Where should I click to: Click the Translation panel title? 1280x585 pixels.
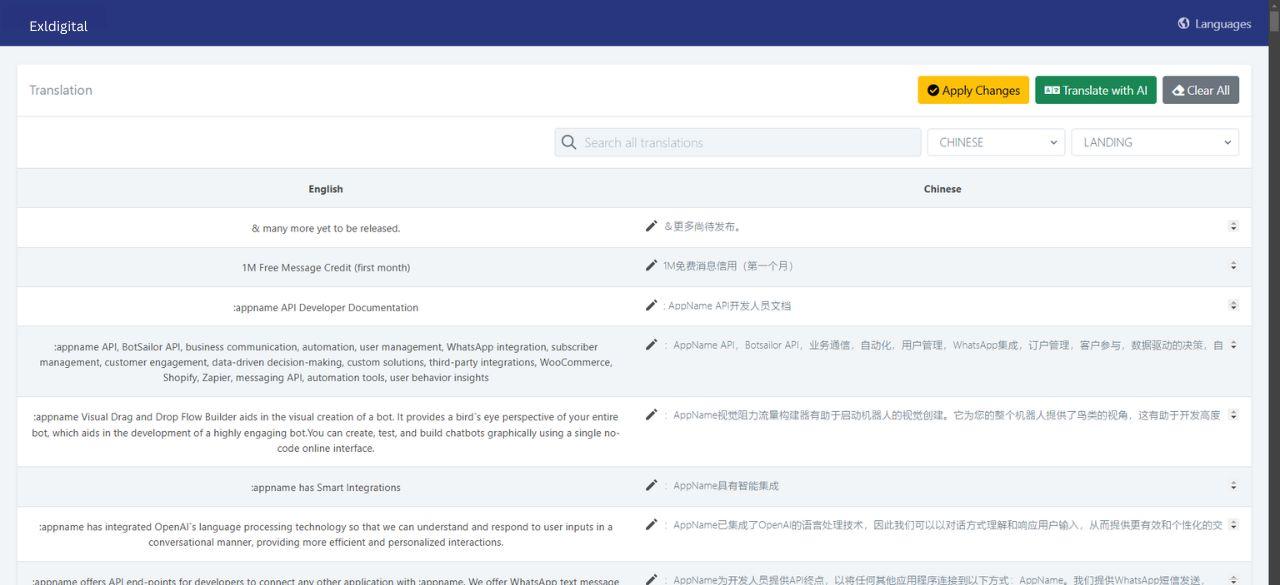pos(61,90)
